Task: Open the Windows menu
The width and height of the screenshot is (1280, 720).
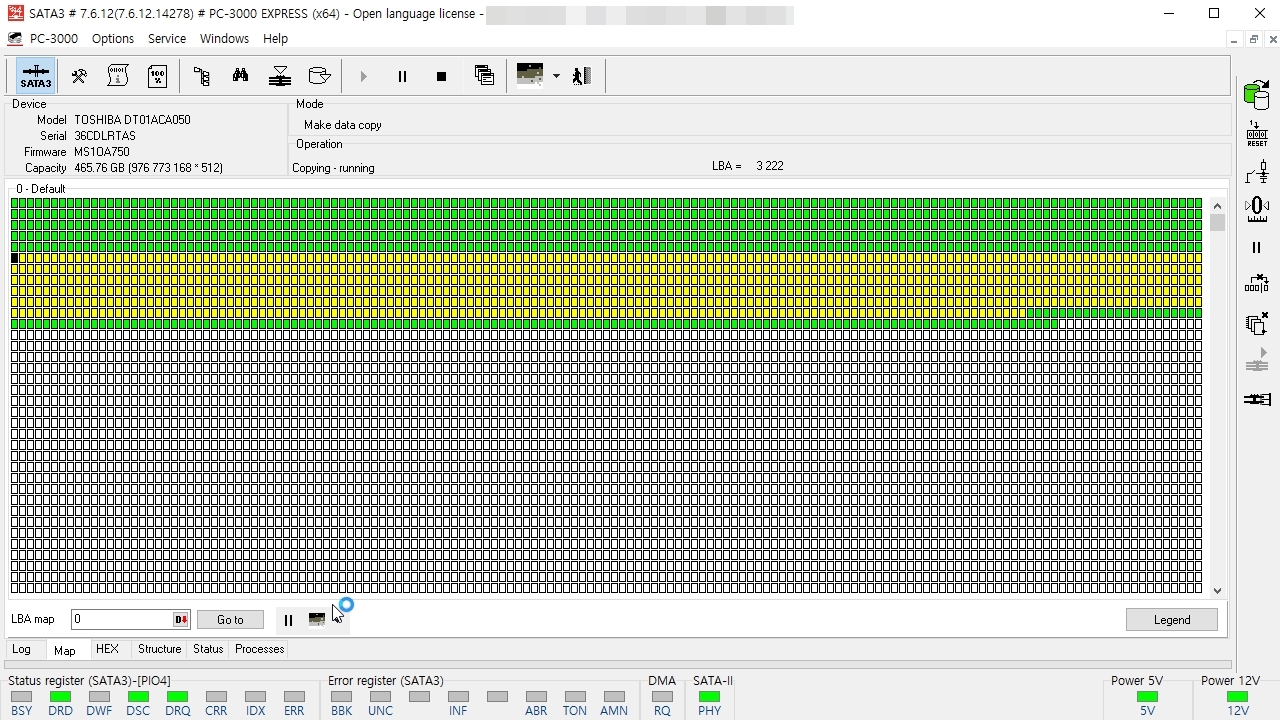Action: [x=224, y=38]
